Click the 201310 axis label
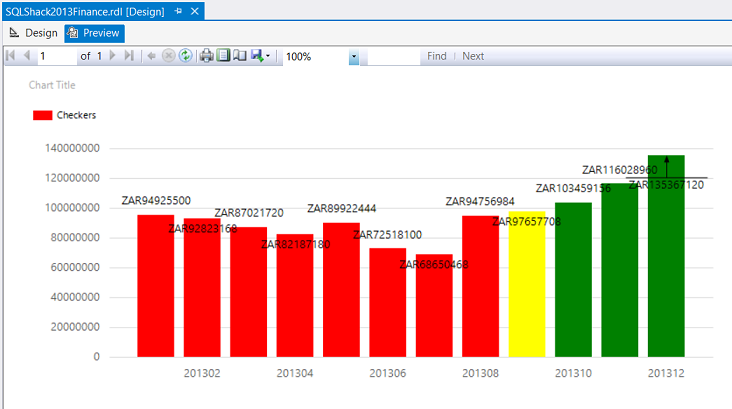Image resolution: width=732 pixels, height=409 pixels. coord(573,373)
